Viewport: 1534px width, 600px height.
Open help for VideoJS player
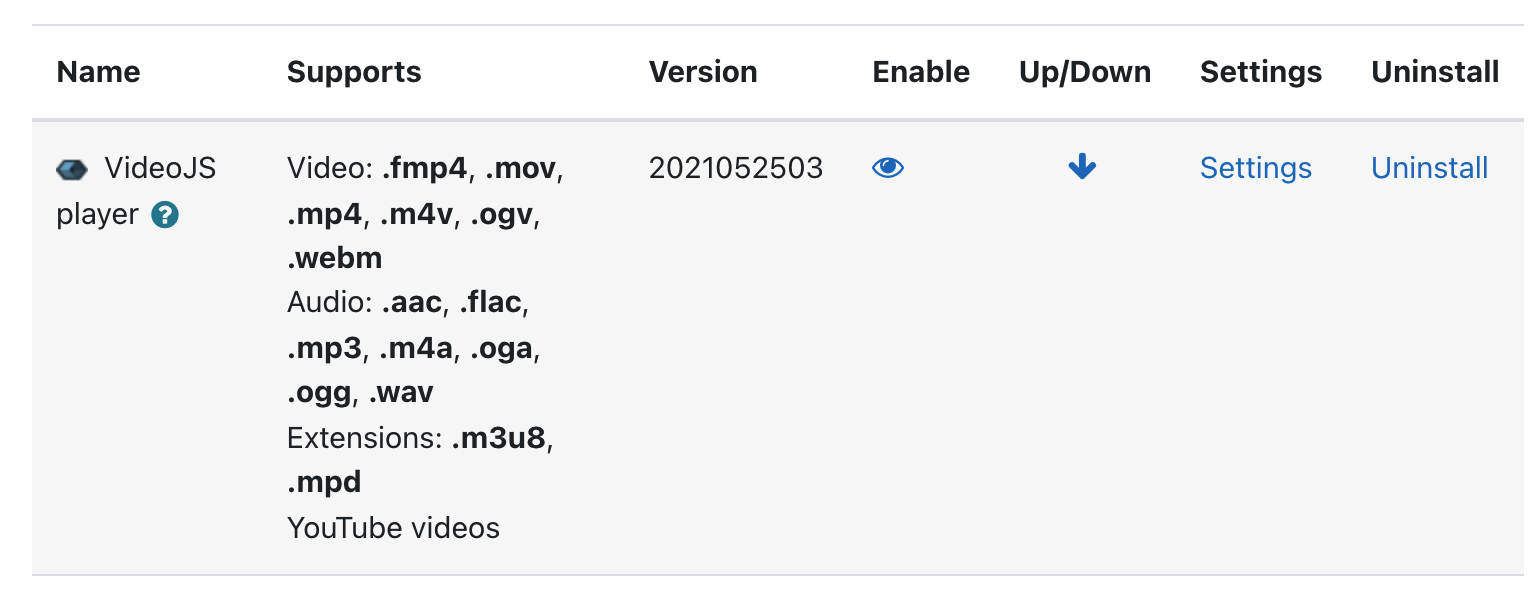(165, 215)
